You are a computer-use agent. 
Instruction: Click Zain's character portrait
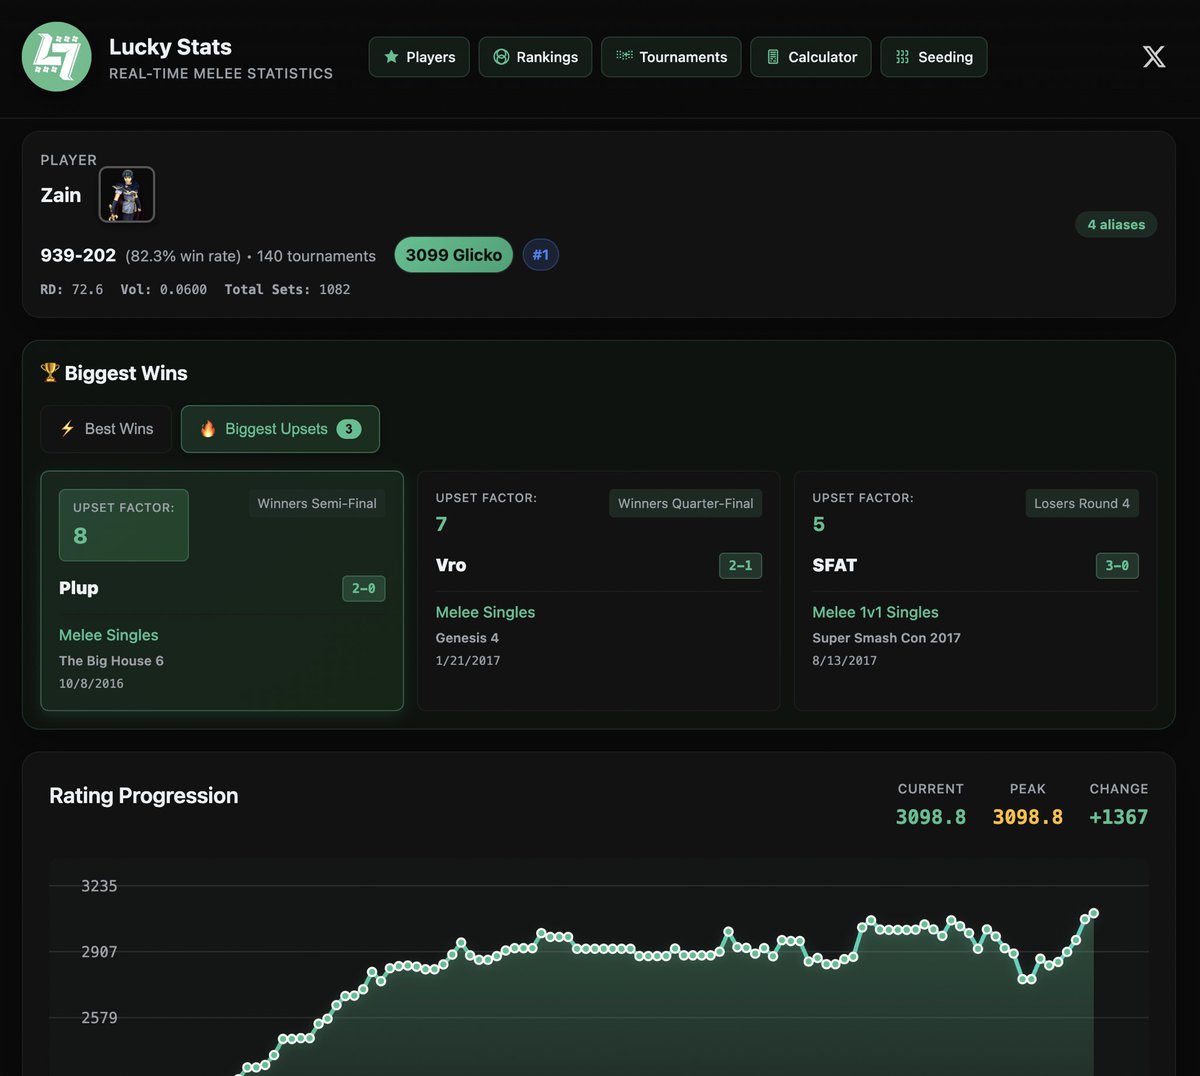(127, 194)
